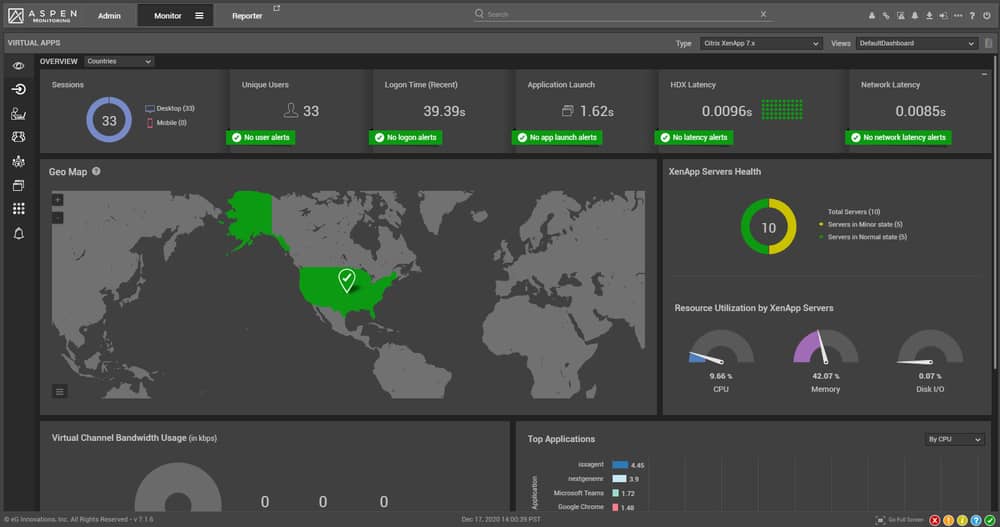Open the Admin tab

click(x=109, y=15)
